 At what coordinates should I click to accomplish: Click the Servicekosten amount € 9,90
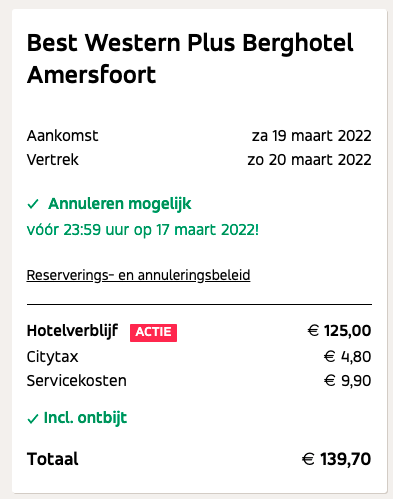click(x=347, y=381)
